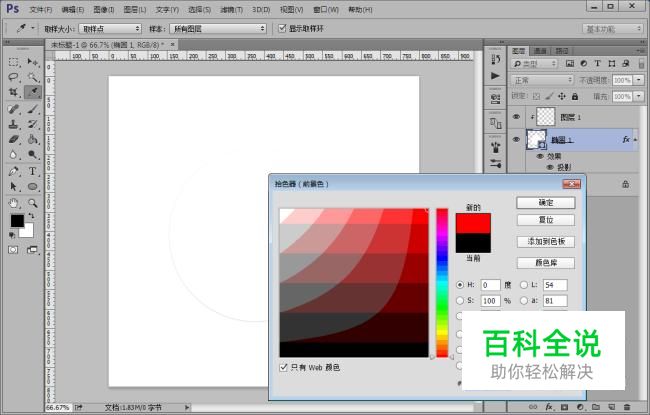
Task: Select the Brush tool
Action: [x=32, y=109]
